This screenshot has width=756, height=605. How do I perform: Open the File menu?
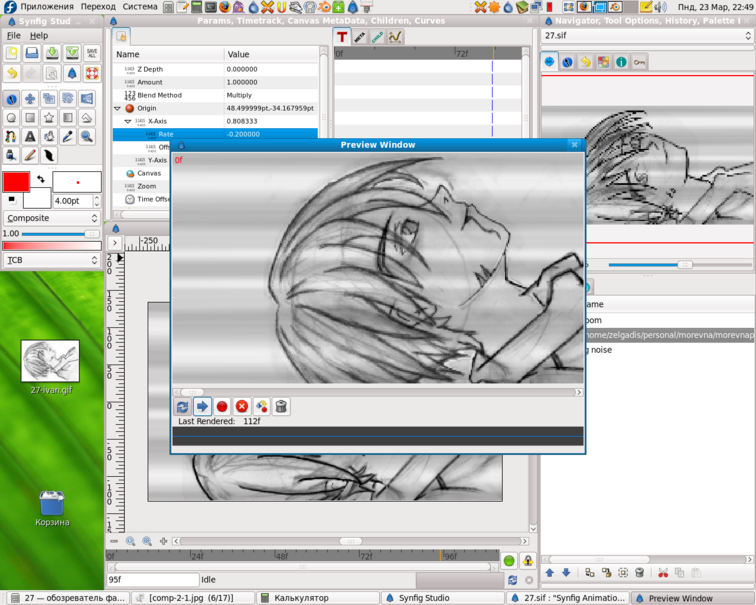[x=14, y=35]
